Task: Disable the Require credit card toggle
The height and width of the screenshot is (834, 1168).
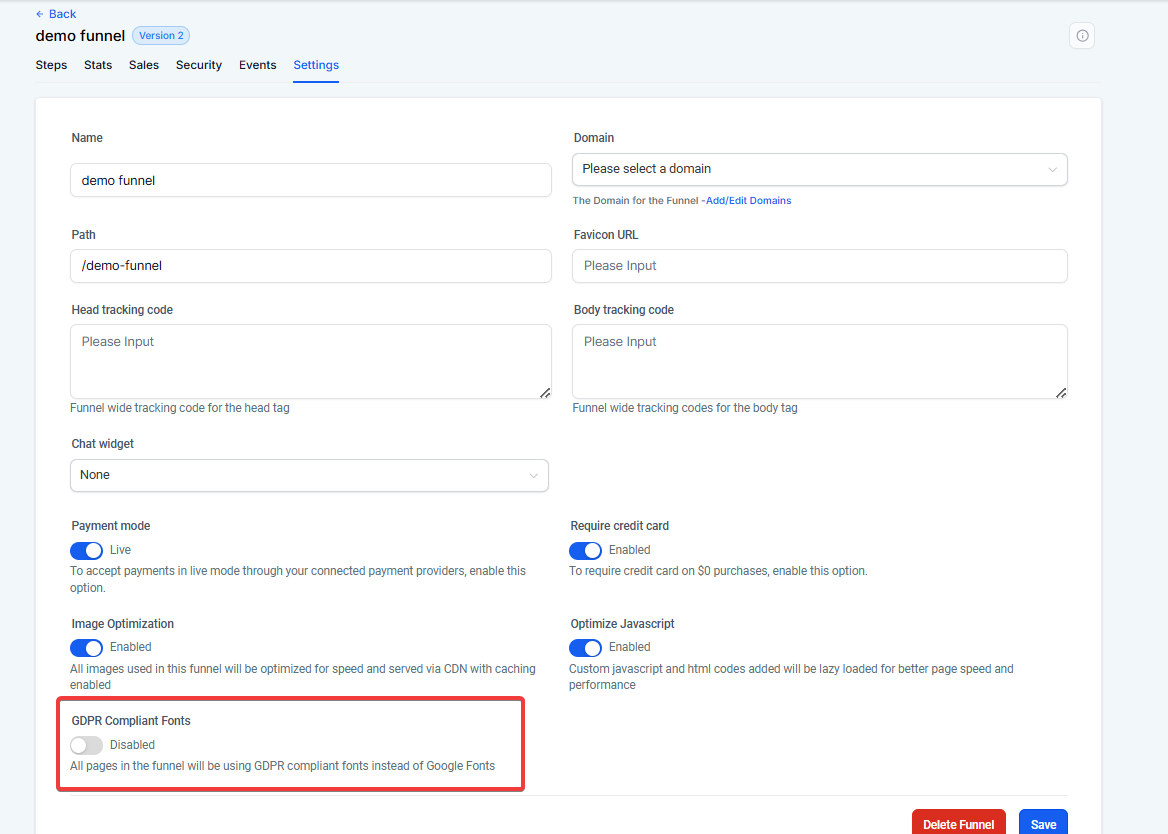Action: (x=585, y=550)
